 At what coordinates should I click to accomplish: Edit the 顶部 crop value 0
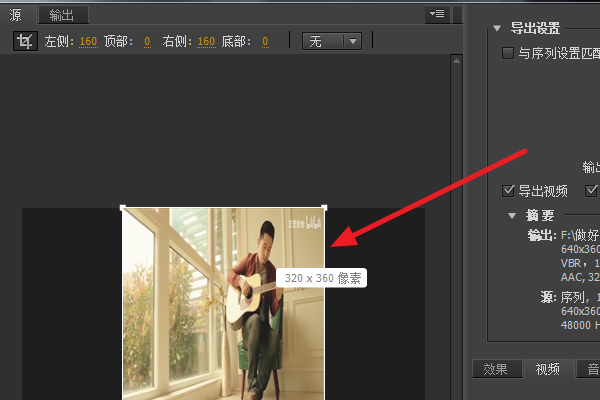click(147, 41)
